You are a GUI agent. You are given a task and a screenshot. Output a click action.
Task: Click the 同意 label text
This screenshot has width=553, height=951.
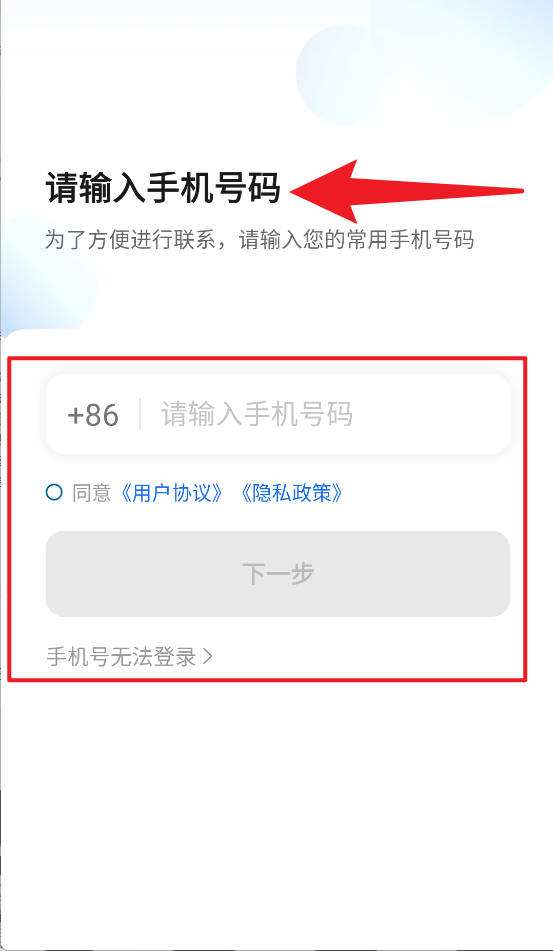(92, 492)
